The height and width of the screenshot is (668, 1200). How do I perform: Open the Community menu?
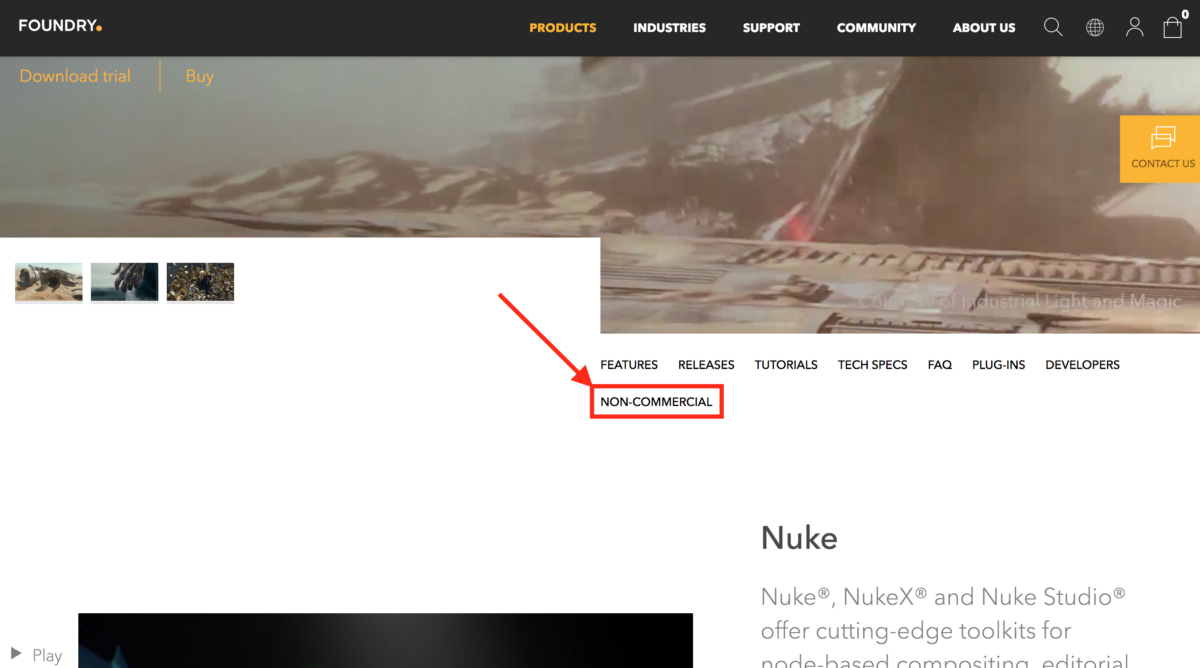click(876, 28)
